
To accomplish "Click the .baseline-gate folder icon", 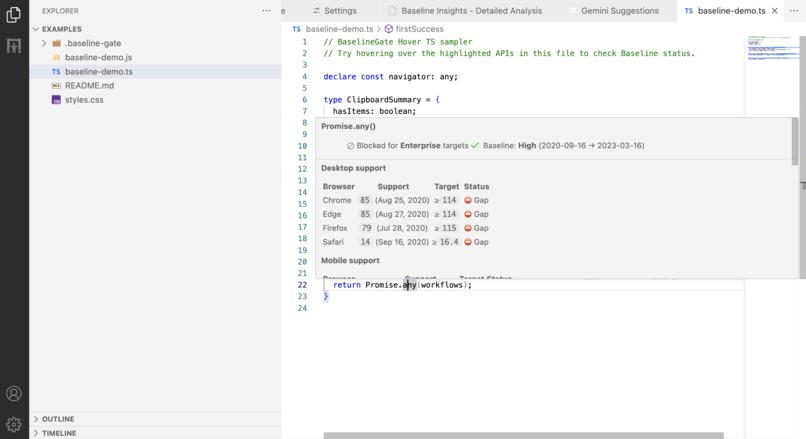I will (57, 43).
